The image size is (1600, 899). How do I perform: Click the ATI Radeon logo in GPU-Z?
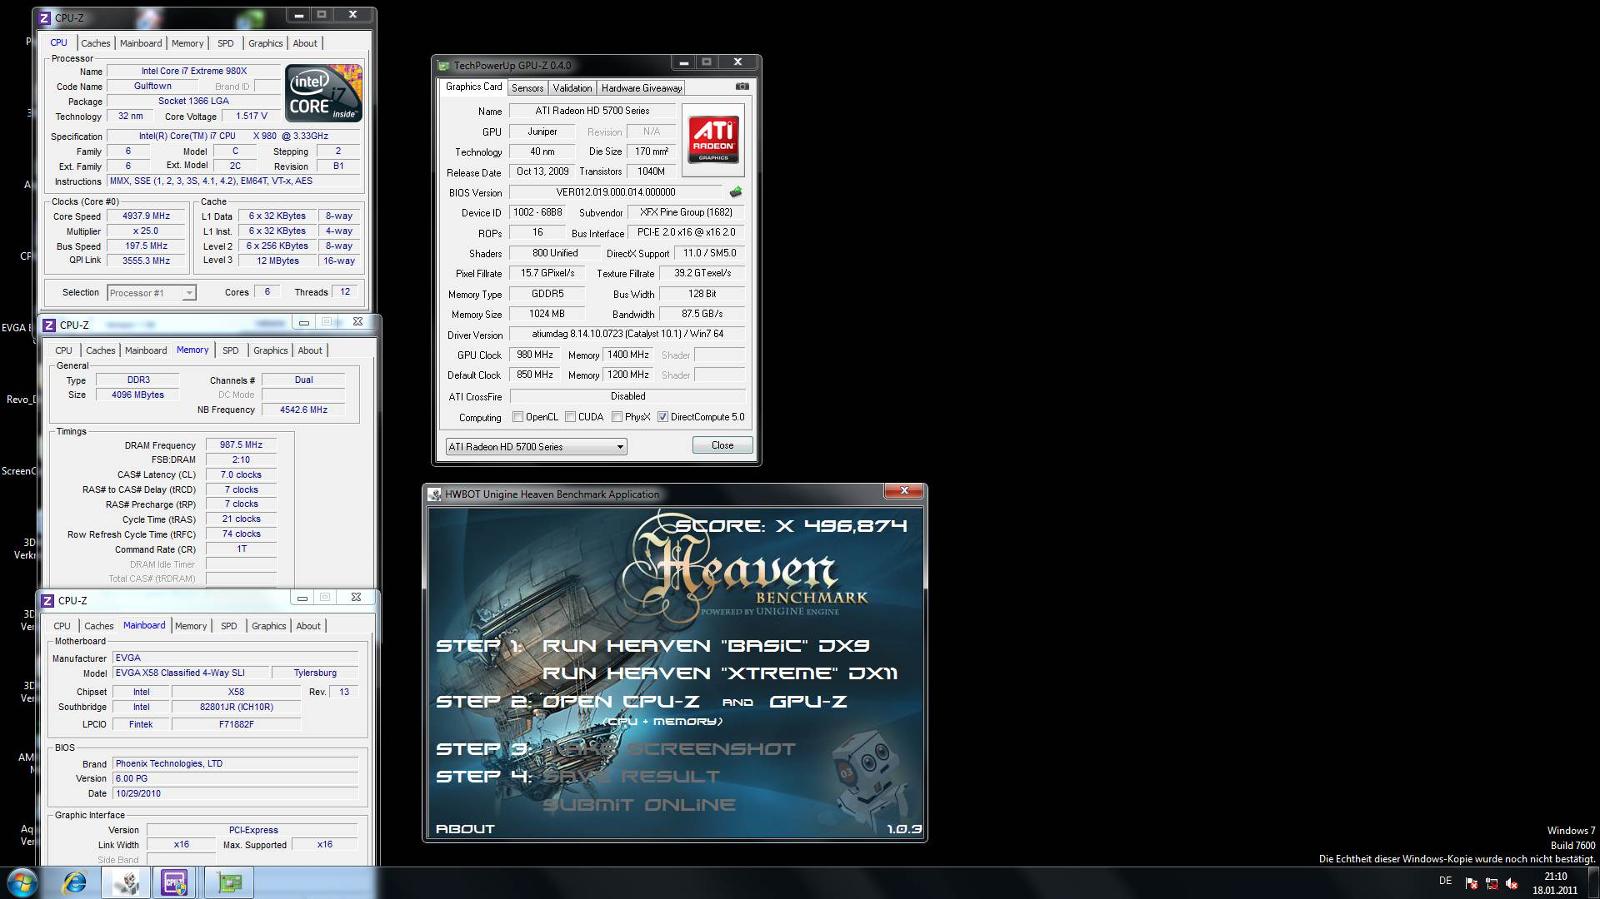point(714,138)
